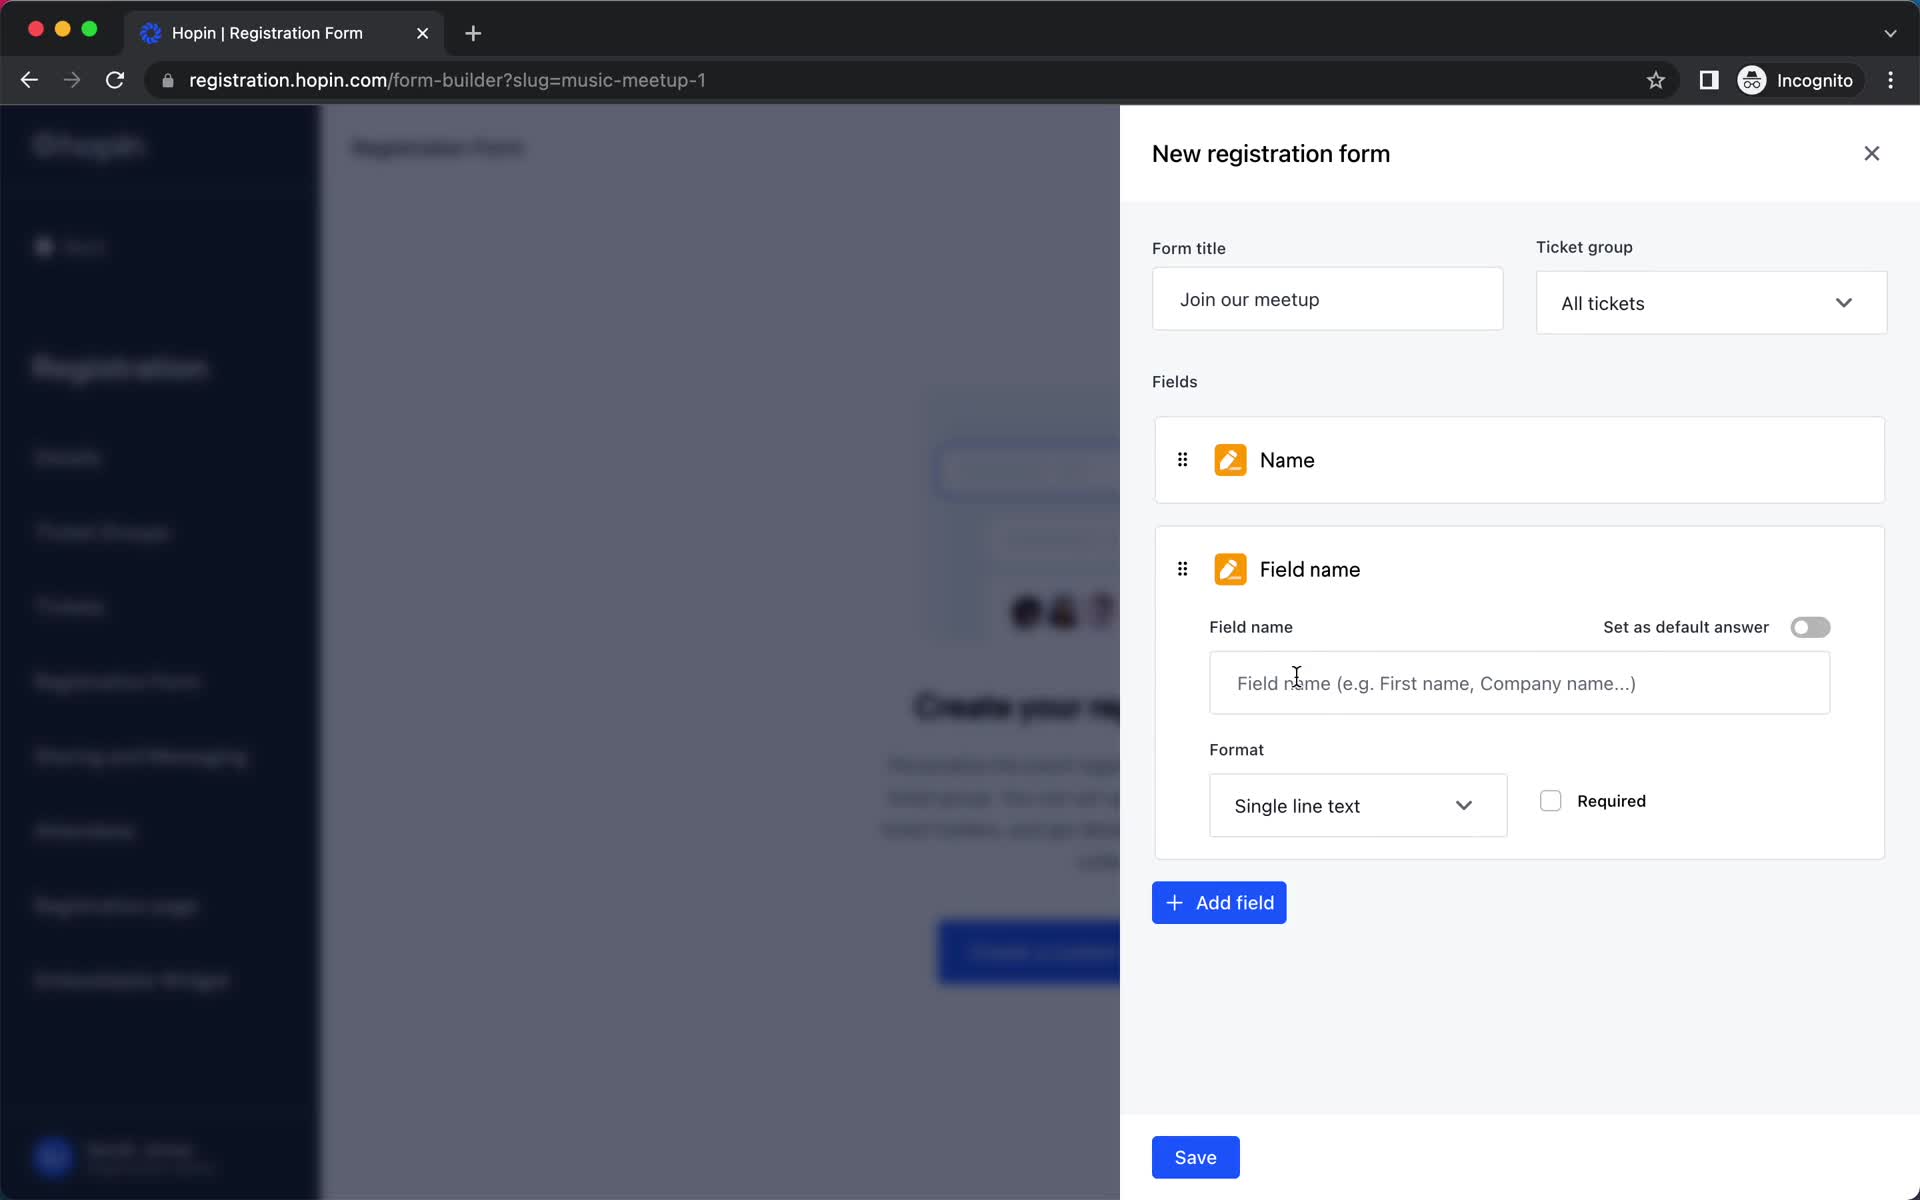Screen dimensions: 1920x1200
Task: Click the Name field drag handle icon
Action: pyautogui.click(x=1183, y=459)
